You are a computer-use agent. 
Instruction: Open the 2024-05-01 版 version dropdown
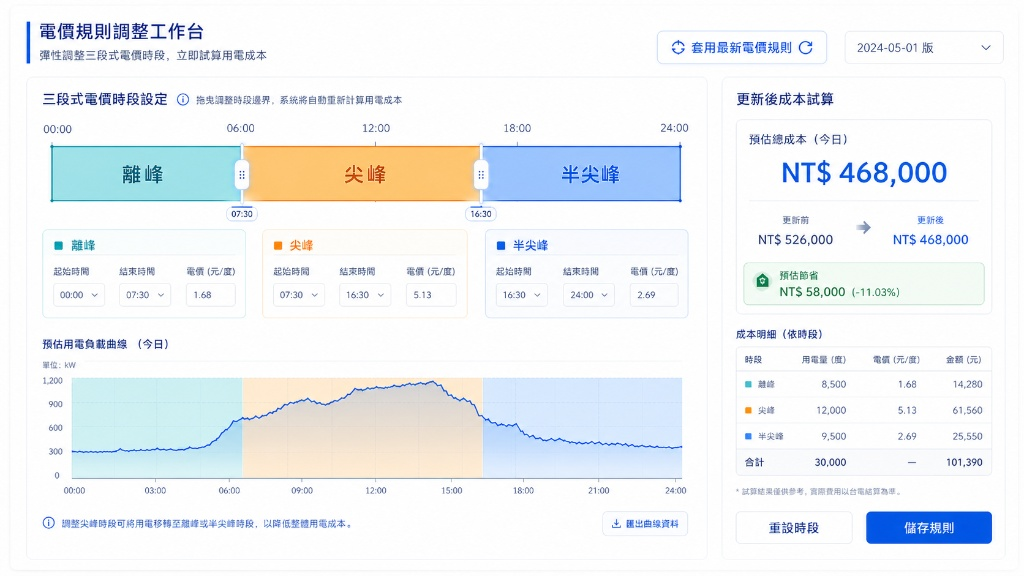point(923,48)
